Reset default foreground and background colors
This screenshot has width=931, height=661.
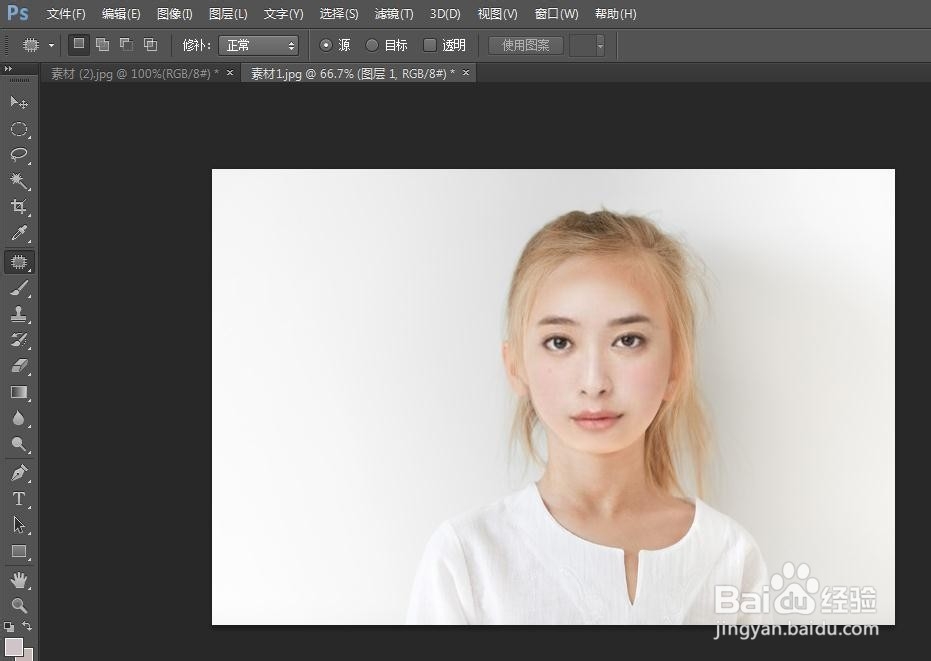click(8, 627)
